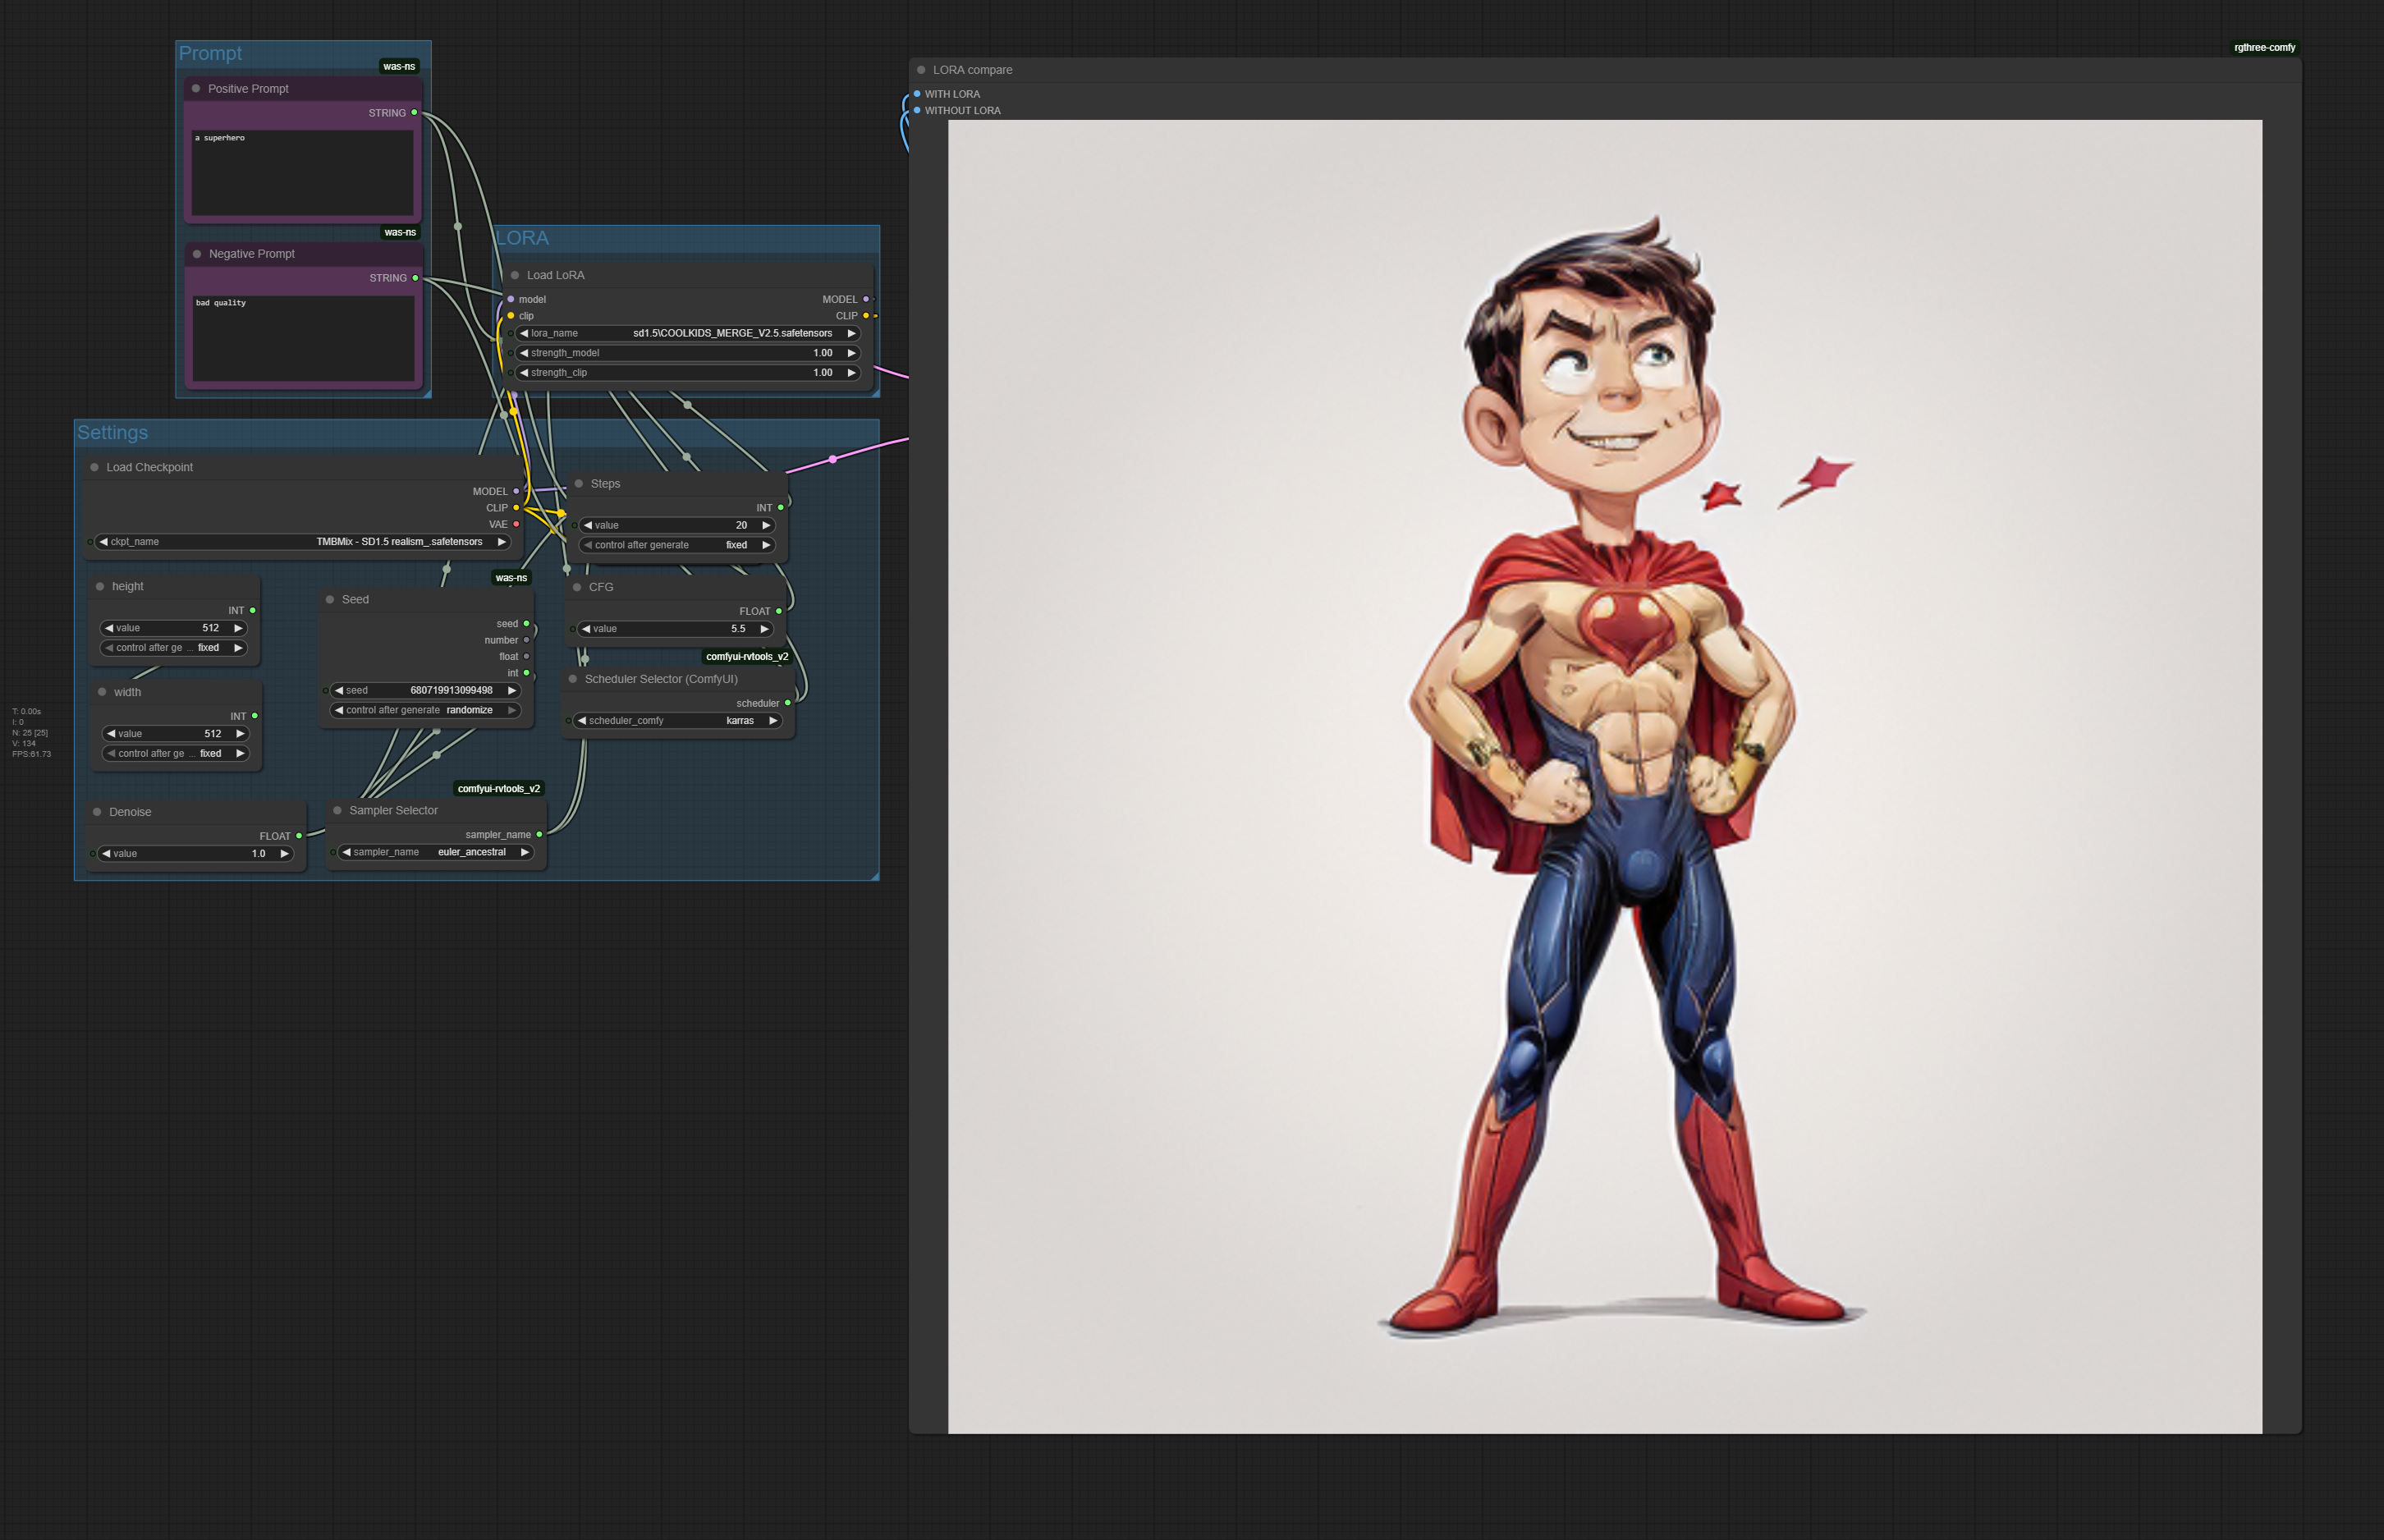Open the scheduler_comfy karras dropdown
The width and height of the screenshot is (2384, 1540).
coord(678,721)
